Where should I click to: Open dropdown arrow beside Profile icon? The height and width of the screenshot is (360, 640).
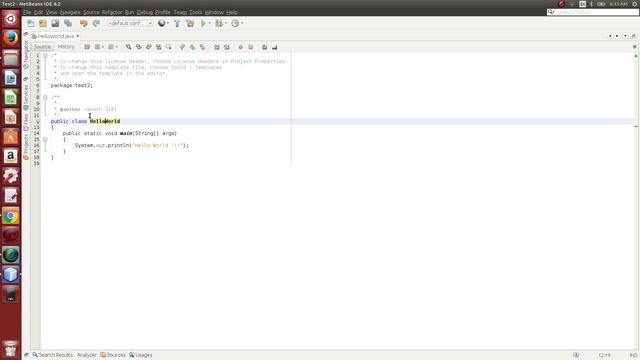(x=242, y=23)
